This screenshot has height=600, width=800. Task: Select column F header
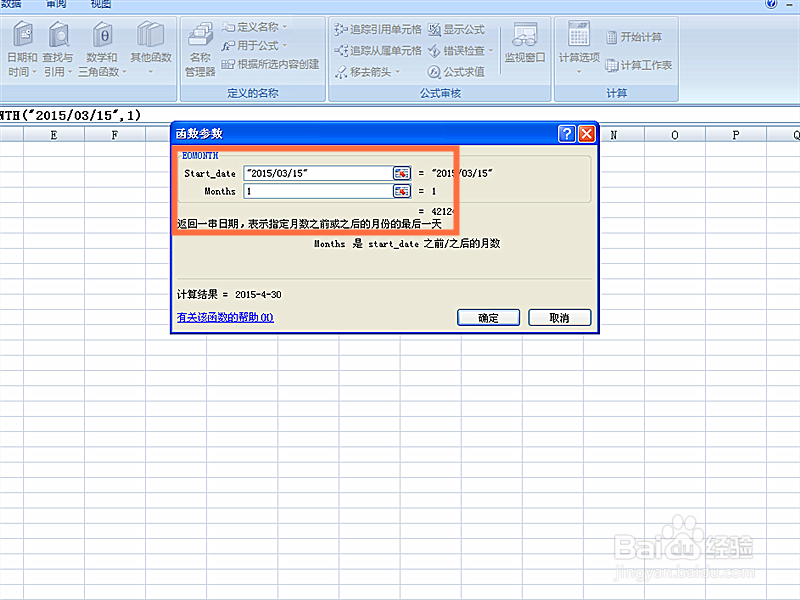click(x=115, y=135)
